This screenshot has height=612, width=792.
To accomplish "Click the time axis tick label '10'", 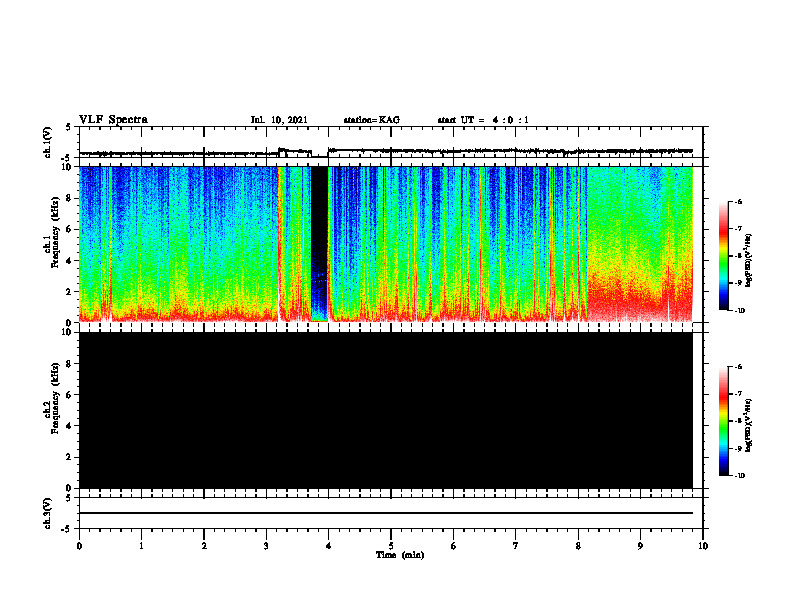I will [x=703, y=546].
